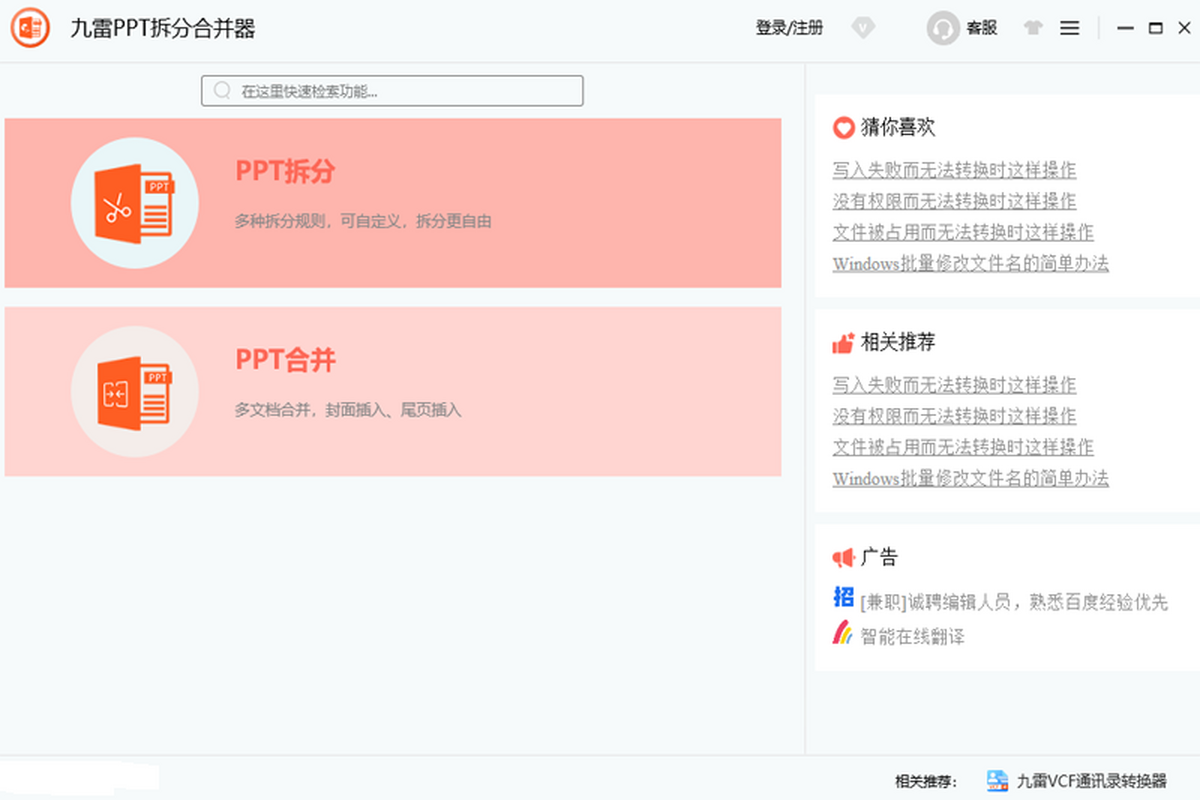1200x800 pixels.
Task: Click the orange app logo in title bar
Action: tap(31, 29)
